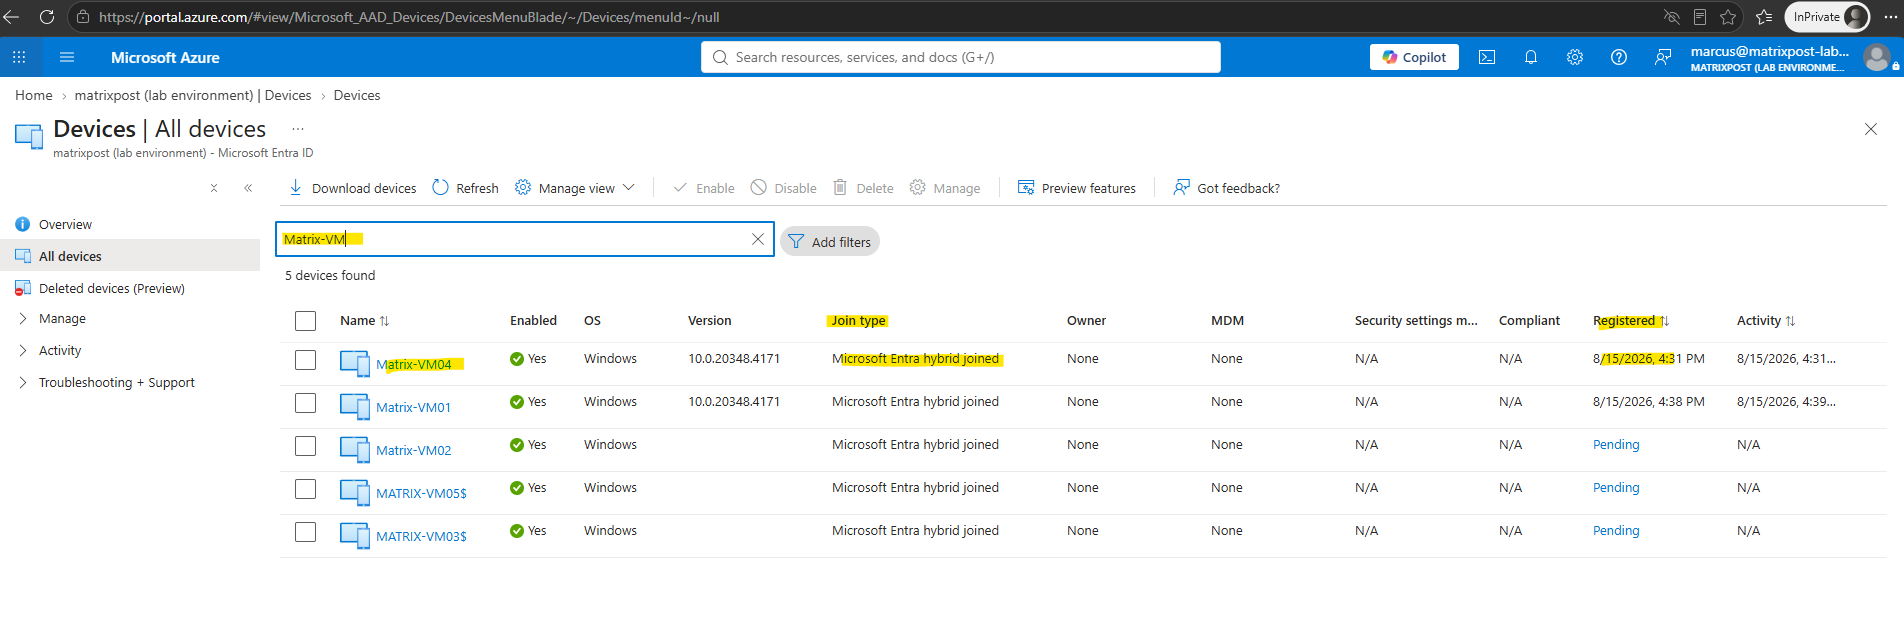Screen dimensions: 1904x637
Task: Click Preview features
Action: [1077, 188]
